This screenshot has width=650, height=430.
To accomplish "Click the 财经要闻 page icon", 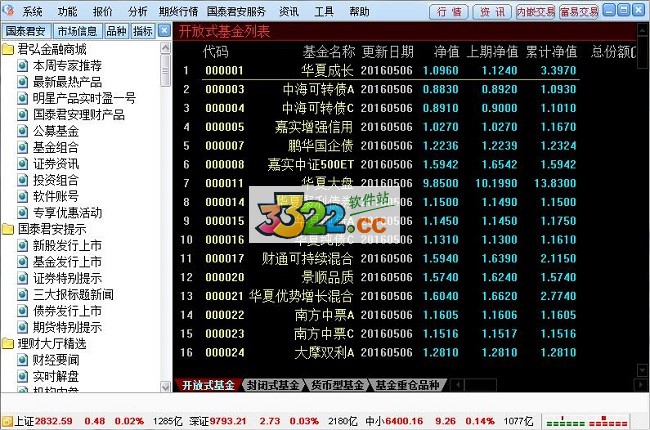I will click(x=23, y=360).
